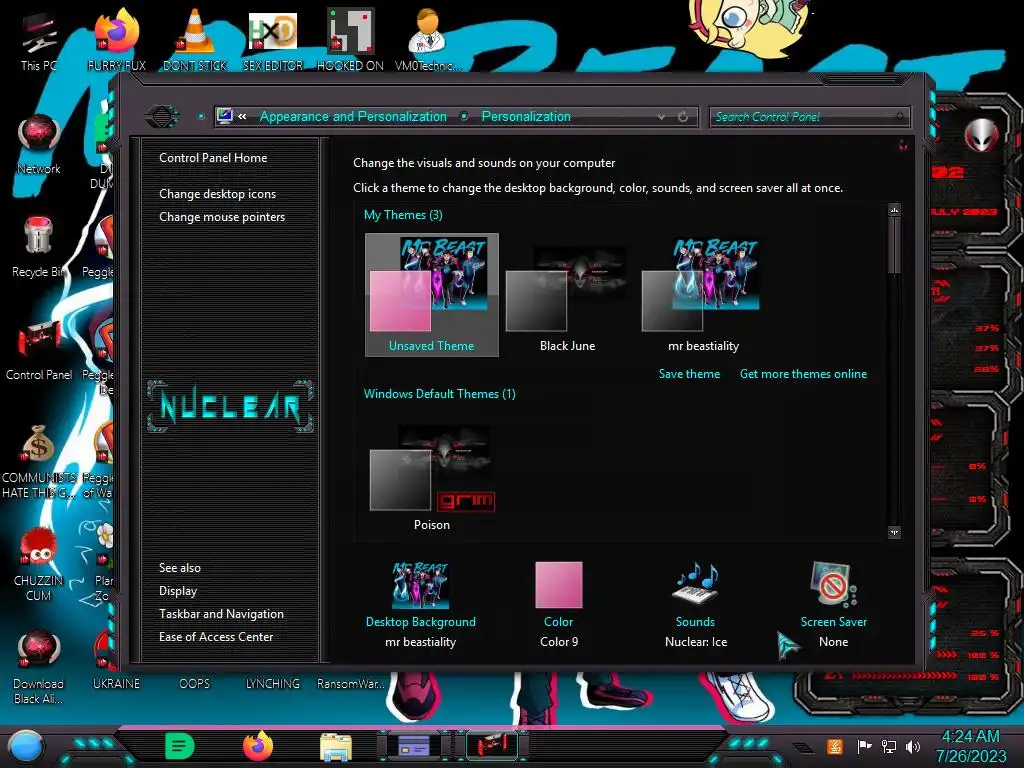Image resolution: width=1024 pixels, height=768 pixels.
Task: Click the themes list scroll down arrow
Action: [x=895, y=532]
